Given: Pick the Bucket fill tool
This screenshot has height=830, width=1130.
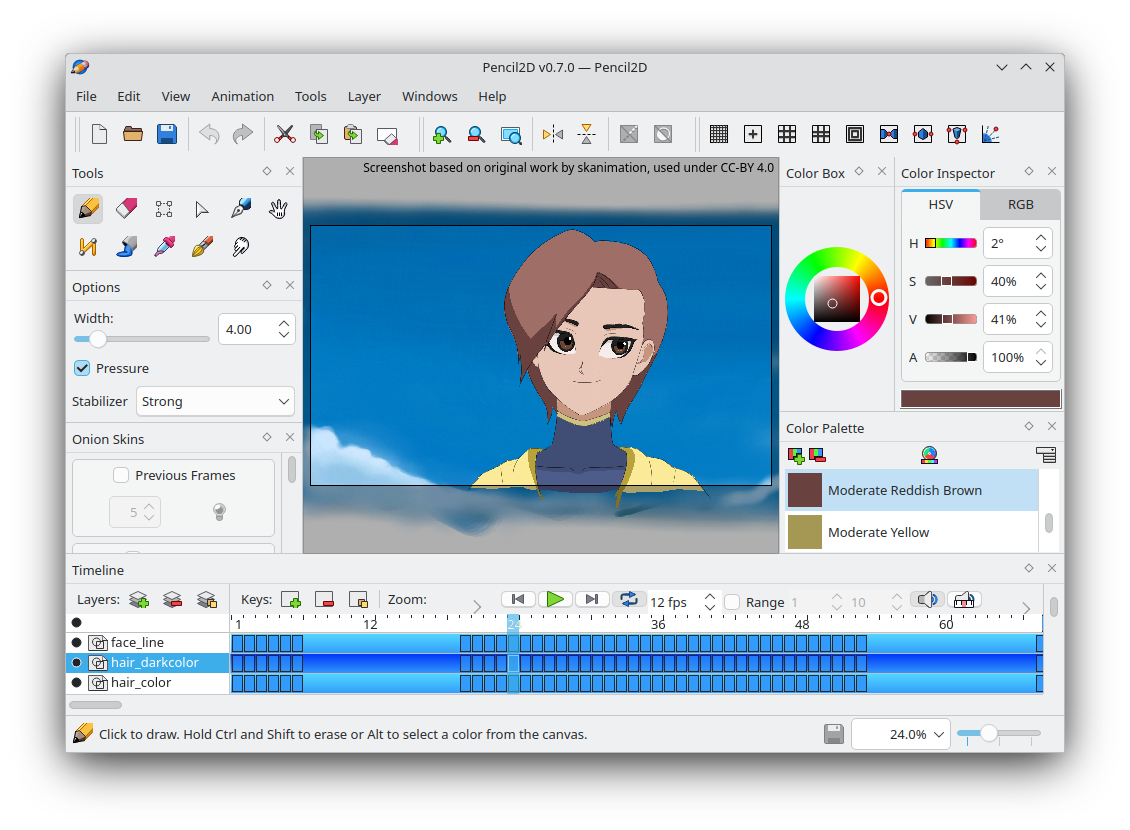Looking at the screenshot, I should tap(126, 246).
